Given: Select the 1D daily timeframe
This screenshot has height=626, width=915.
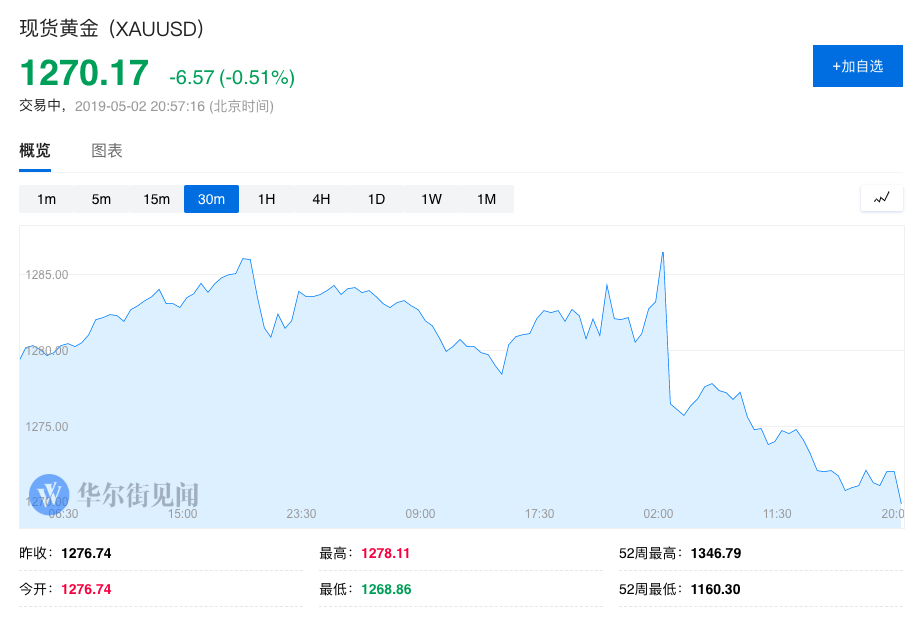Looking at the screenshot, I should tap(376, 199).
